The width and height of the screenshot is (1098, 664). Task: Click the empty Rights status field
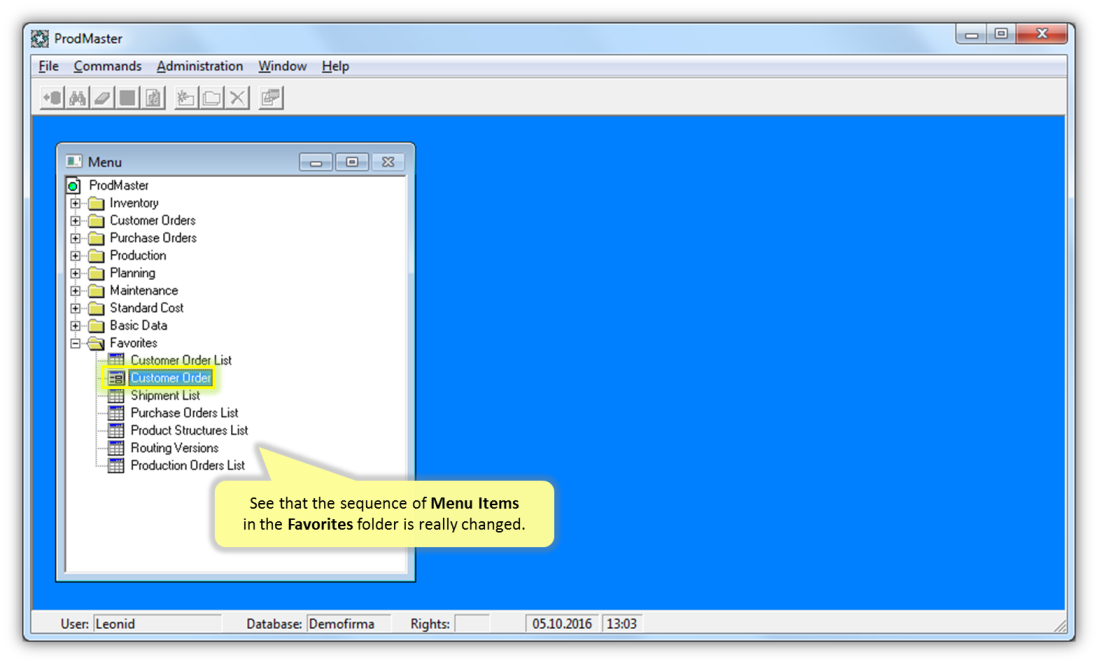[x=471, y=623]
